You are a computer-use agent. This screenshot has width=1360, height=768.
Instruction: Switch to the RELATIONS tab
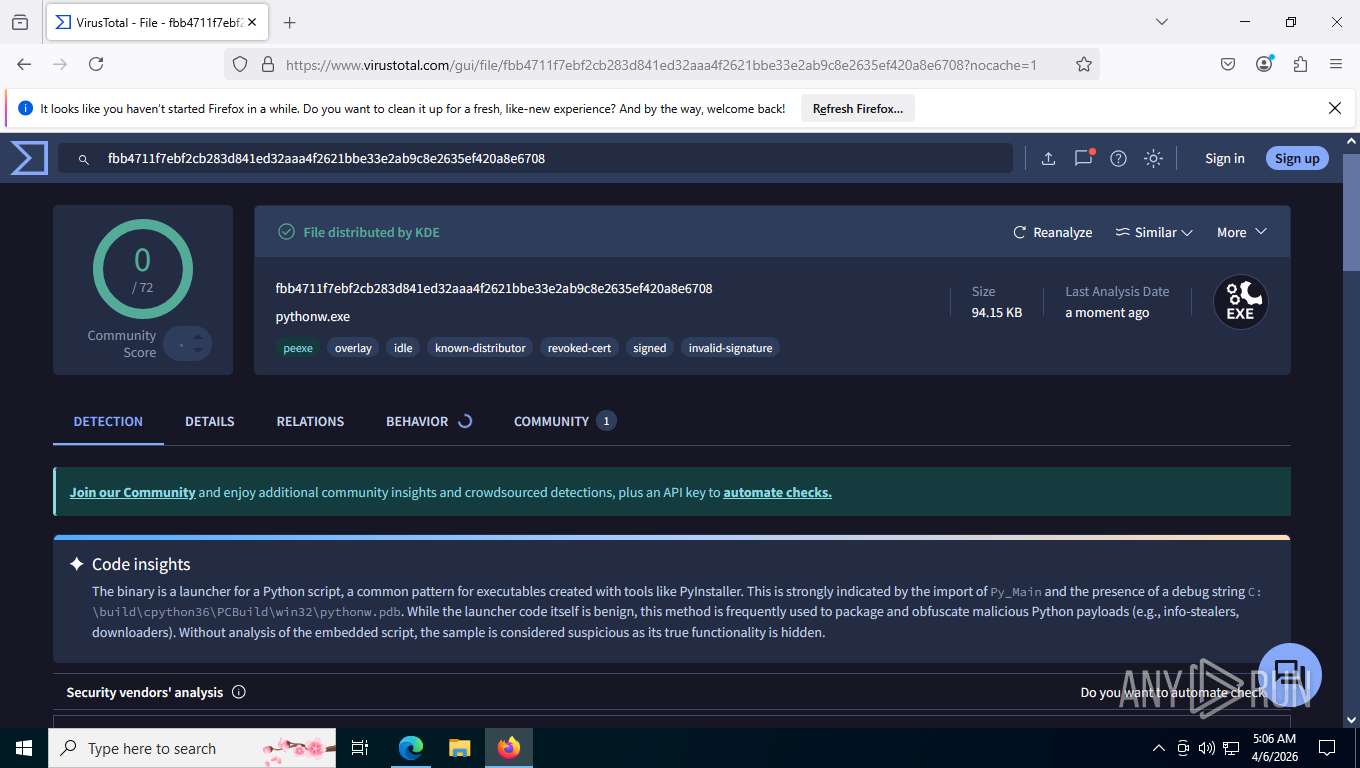(310, 421)
